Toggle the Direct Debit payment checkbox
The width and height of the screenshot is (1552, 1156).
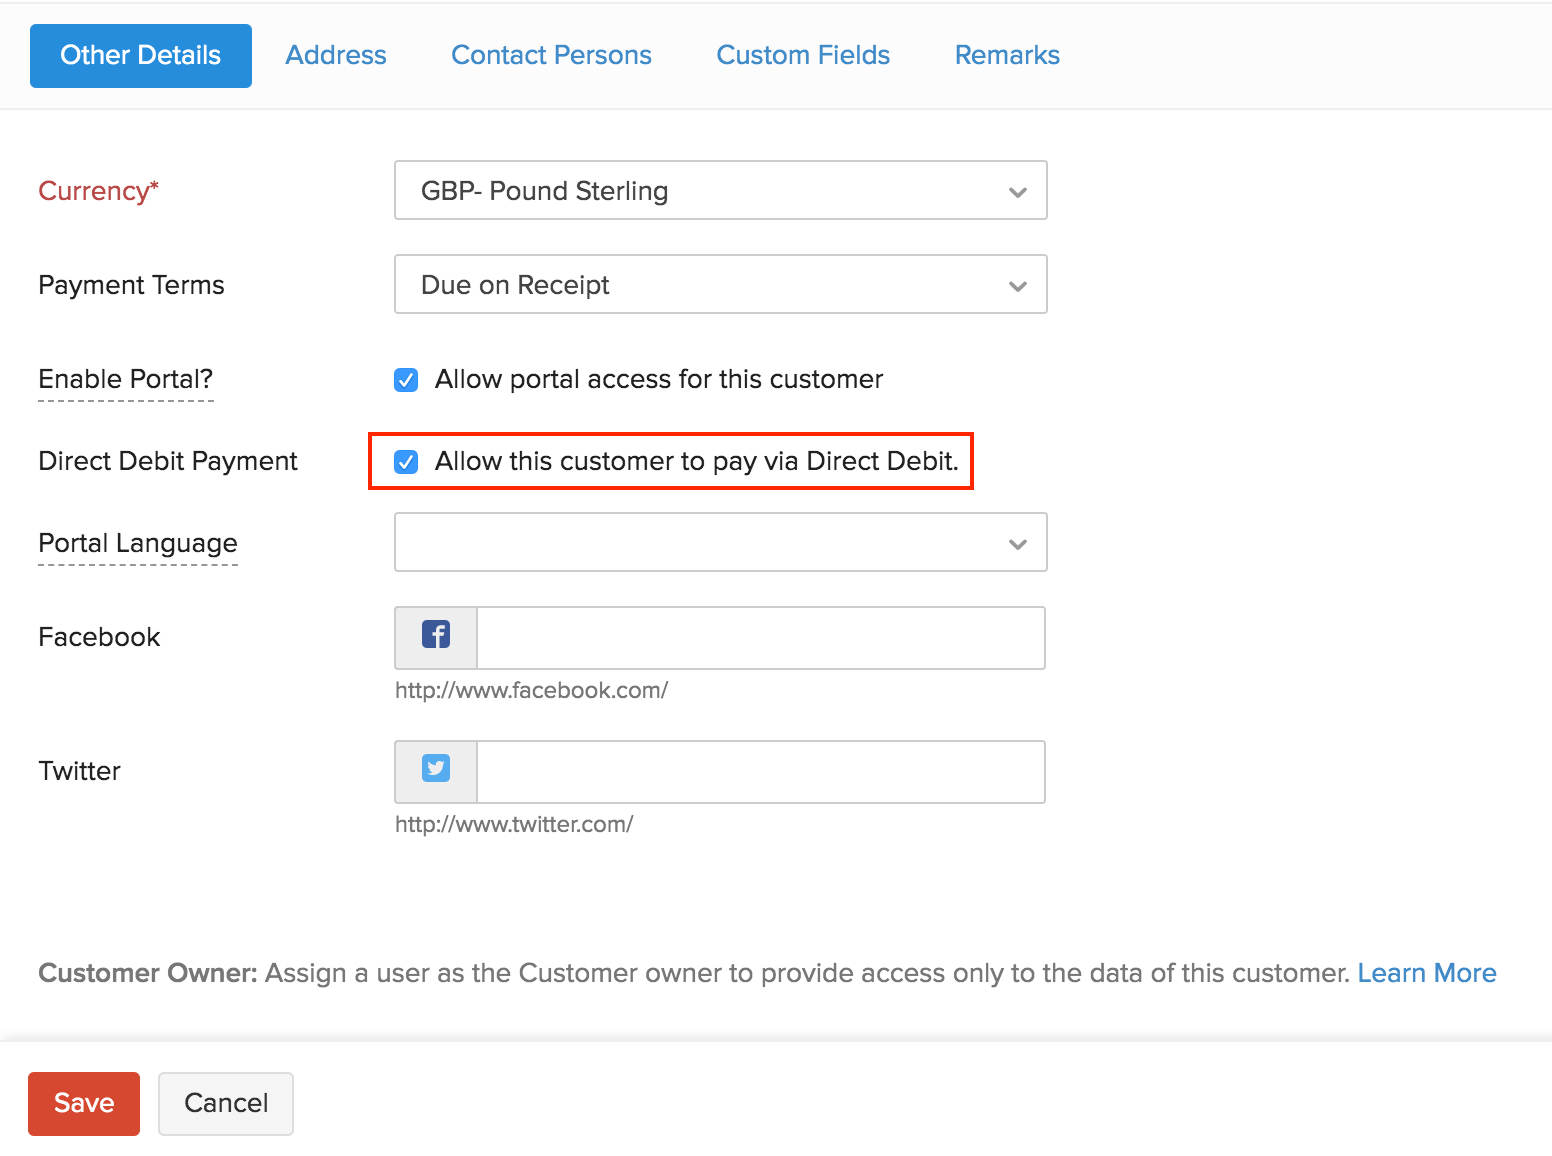[406, 462]
